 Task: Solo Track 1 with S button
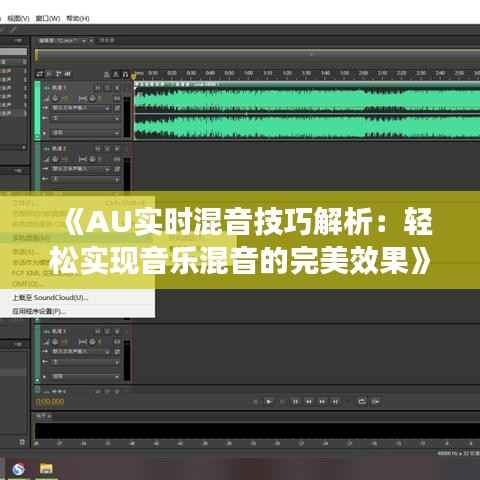[107, 88]
